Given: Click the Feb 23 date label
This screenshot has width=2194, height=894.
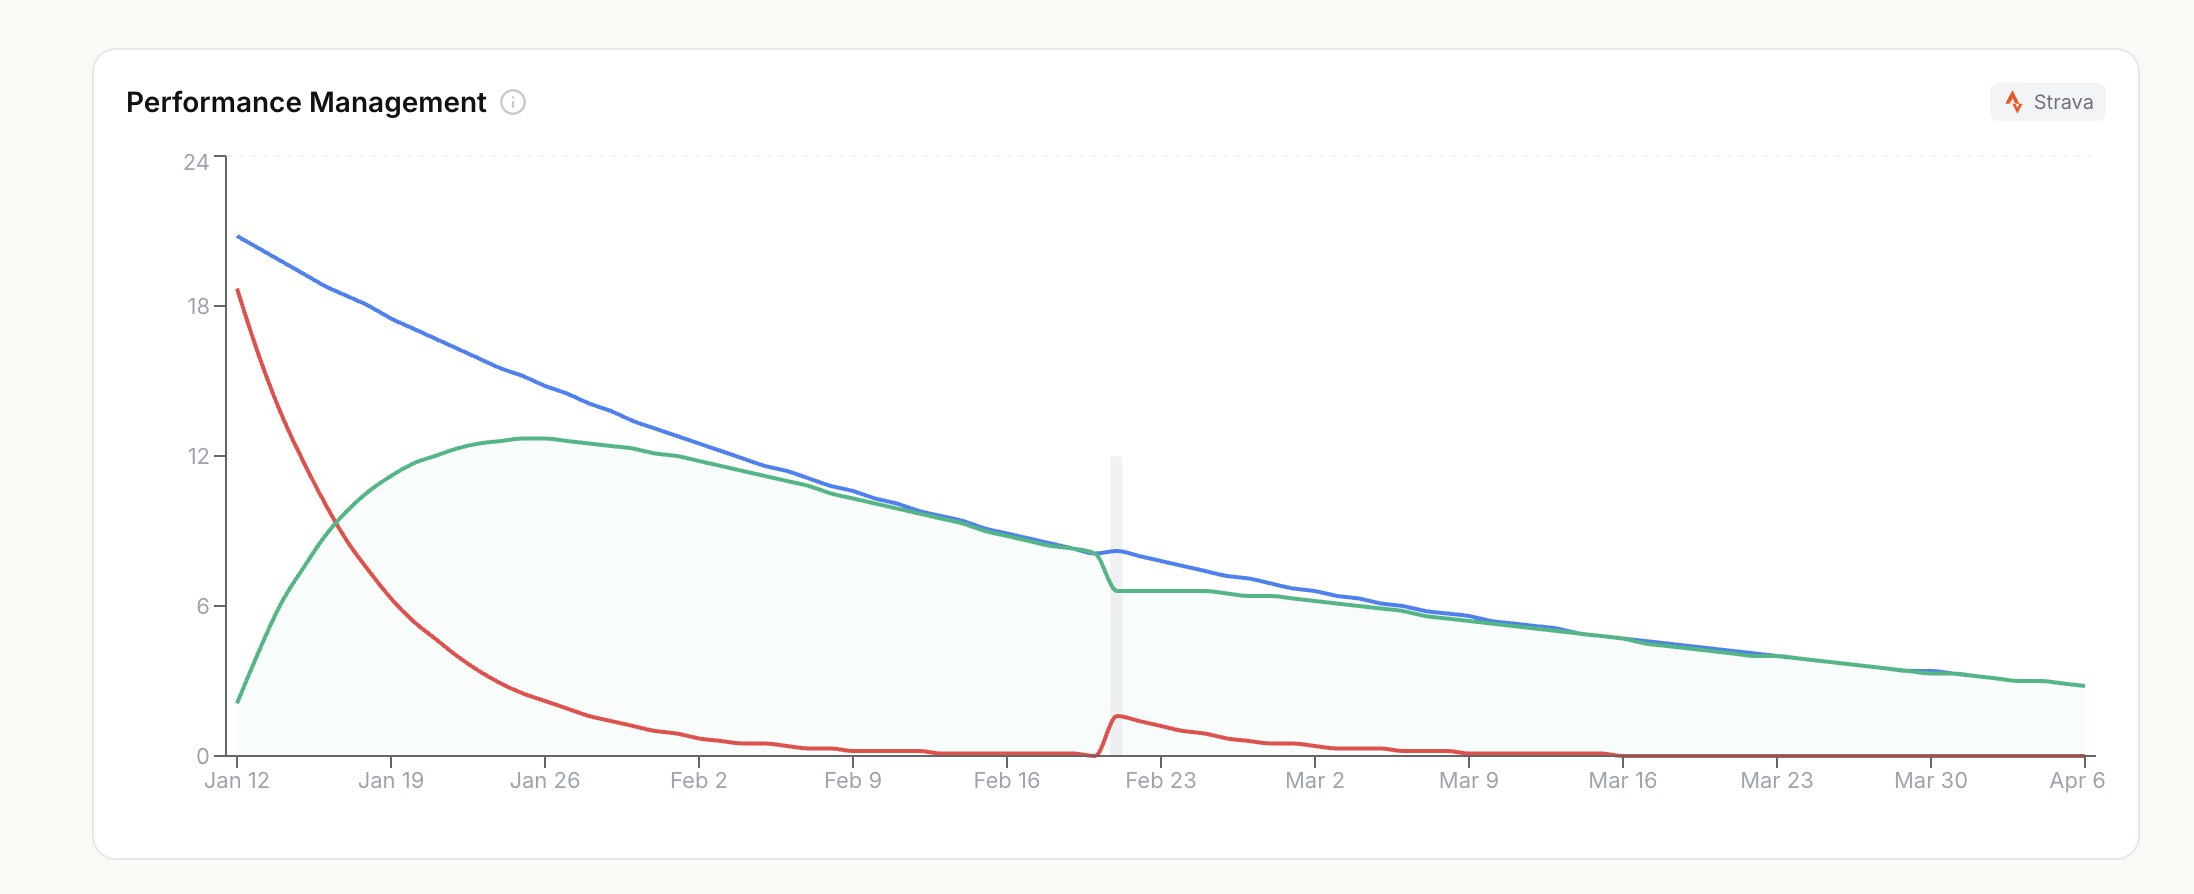Looking at the screenshot, I should tap(1161, 781).
